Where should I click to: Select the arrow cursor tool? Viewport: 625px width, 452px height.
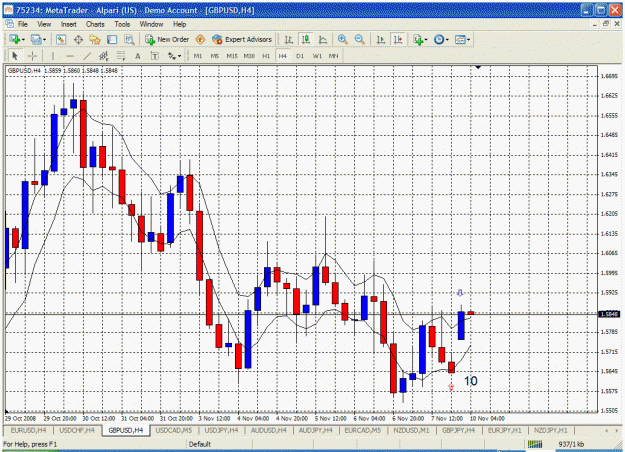coord(15,56)
